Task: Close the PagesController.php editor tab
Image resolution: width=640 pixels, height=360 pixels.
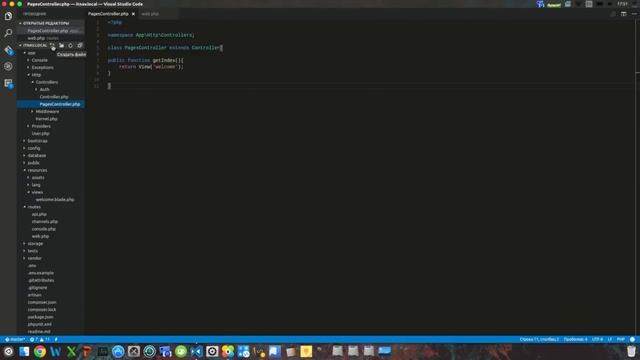Action: (x=133, y=14)
